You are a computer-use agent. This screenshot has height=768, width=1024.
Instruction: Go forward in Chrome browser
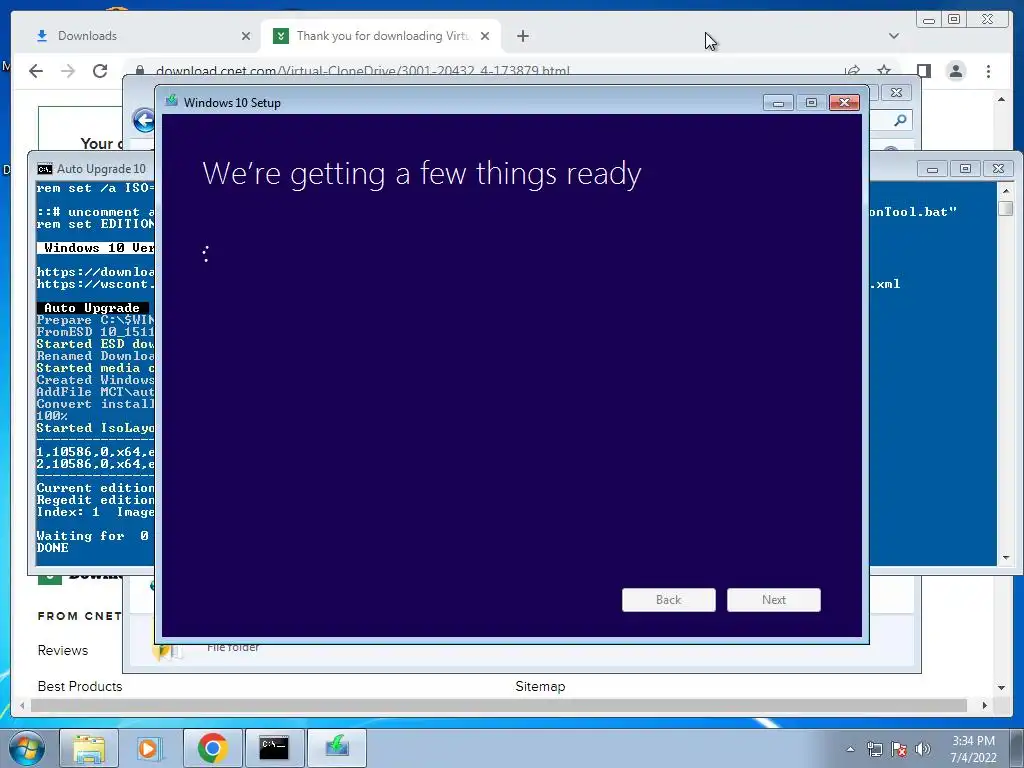point(68,71)
